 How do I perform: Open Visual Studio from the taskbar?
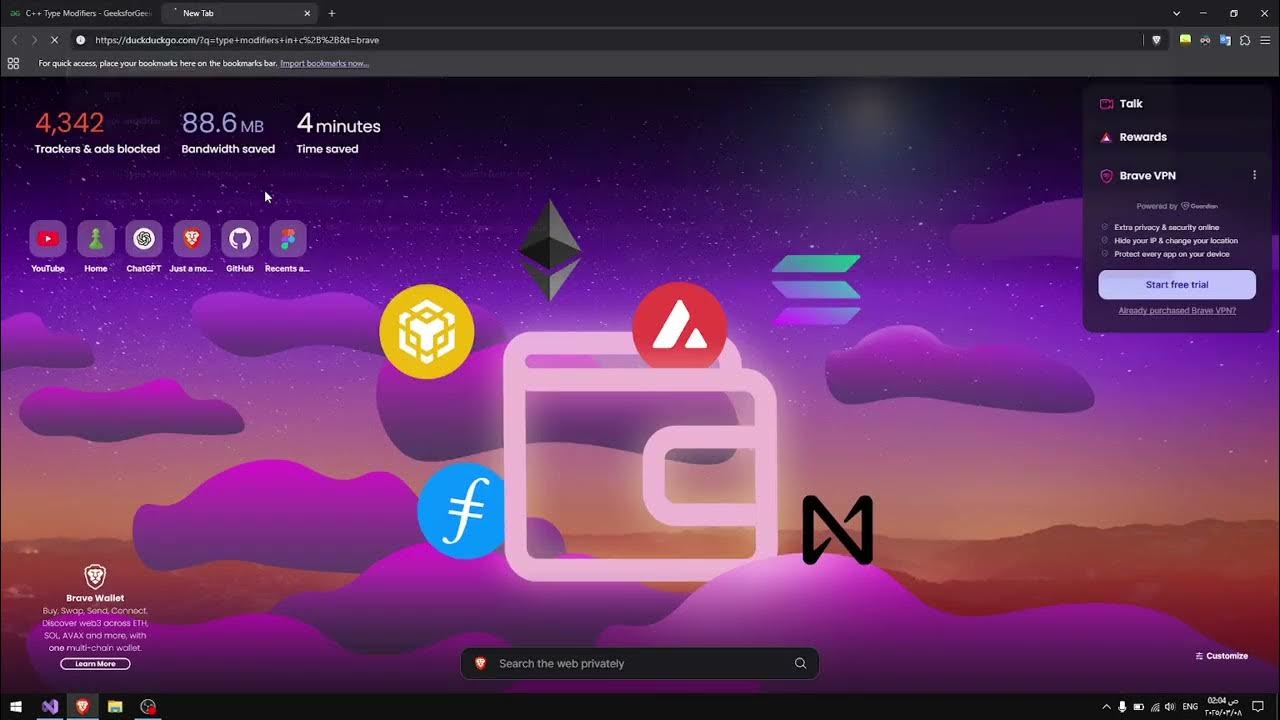pos(50,707)
